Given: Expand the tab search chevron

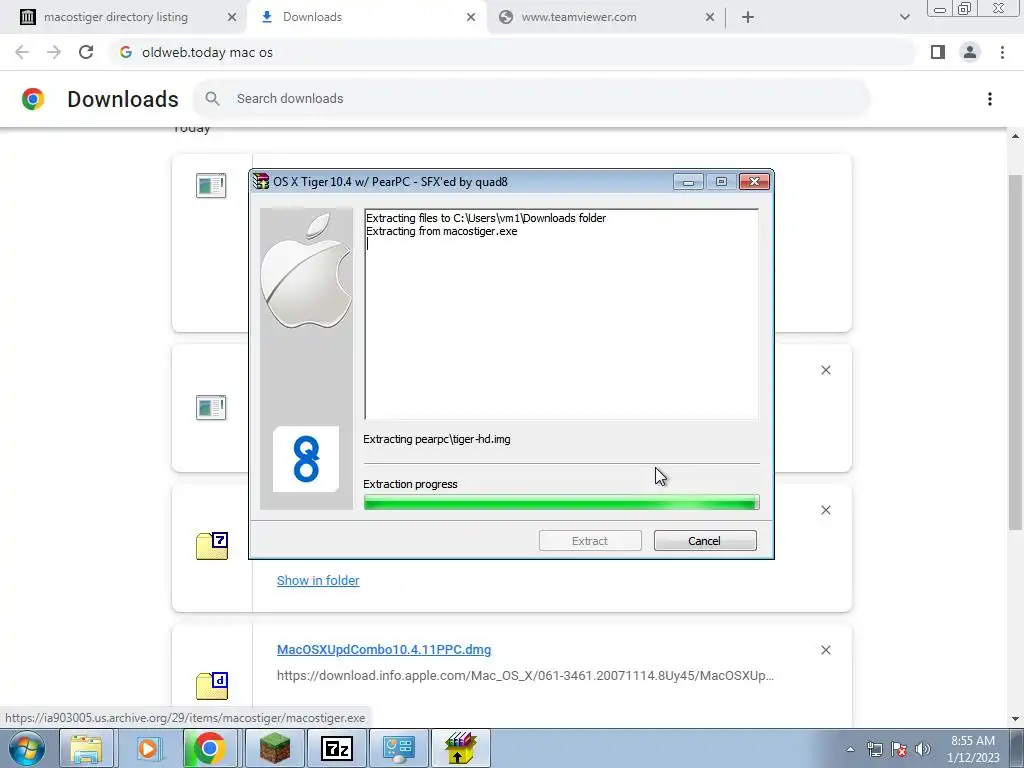Looking at the screenshot, I should click(x=904, y=17).
